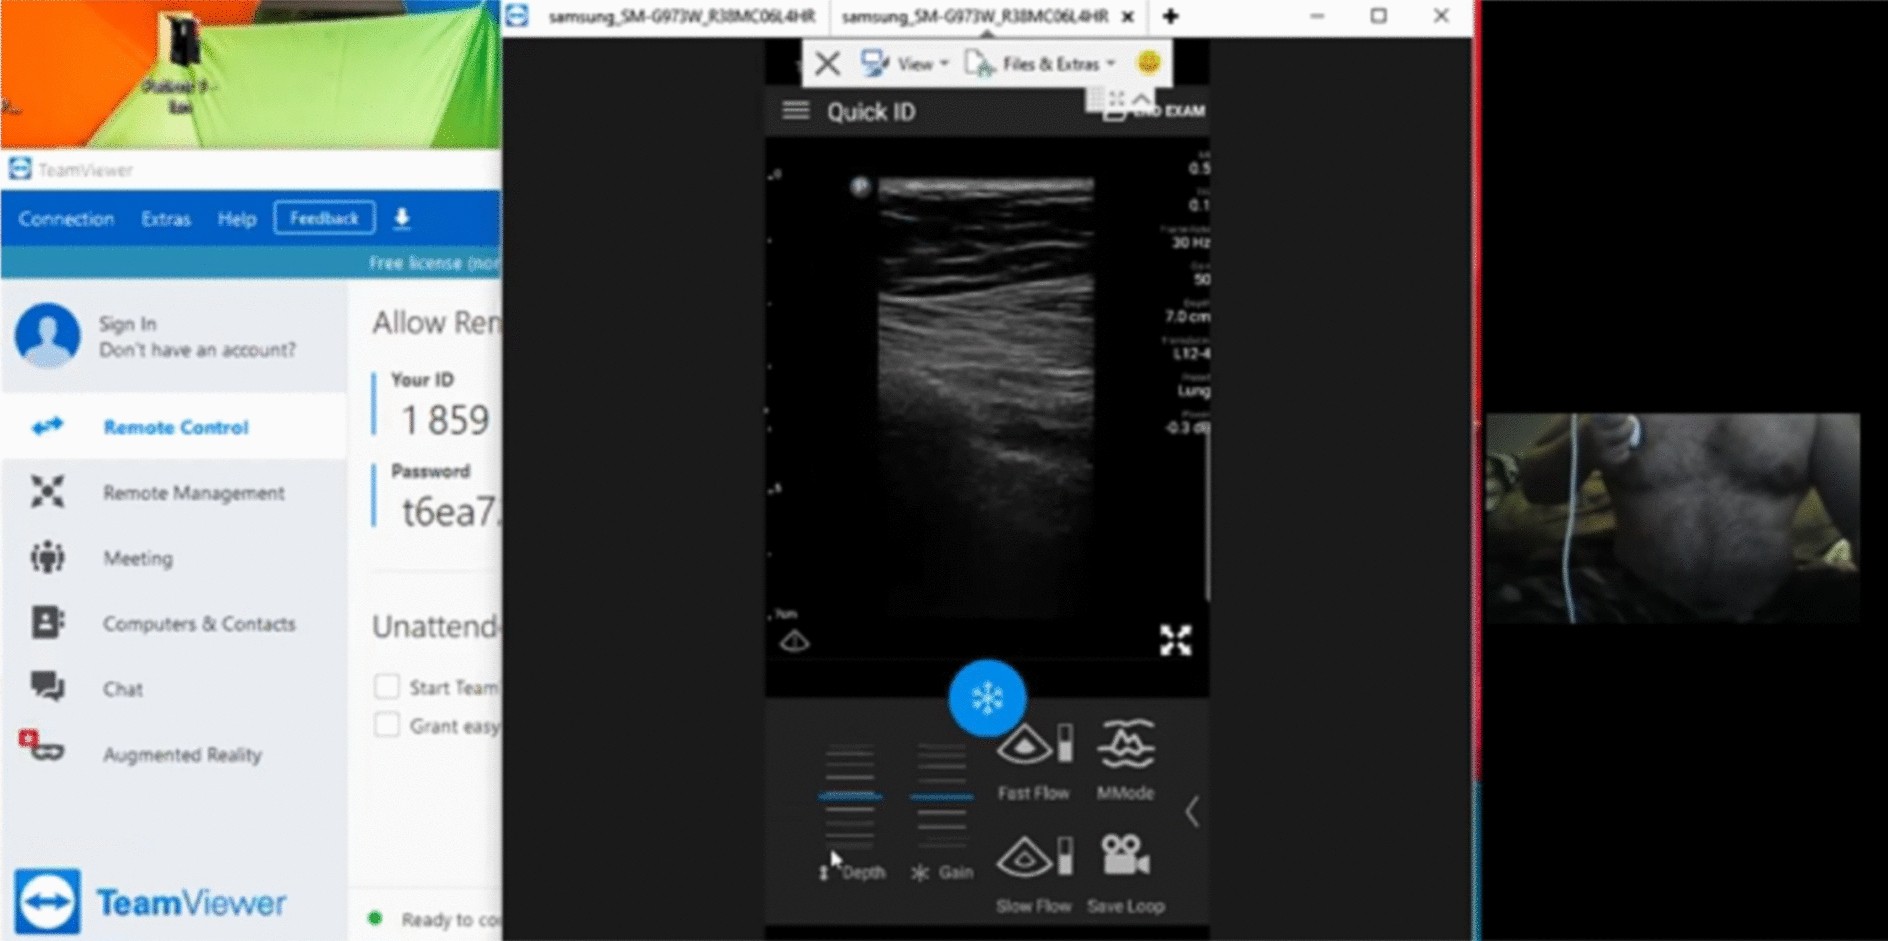
Task: Expand ultrasound image to fullscreen
Action: tap(1176, 640)
